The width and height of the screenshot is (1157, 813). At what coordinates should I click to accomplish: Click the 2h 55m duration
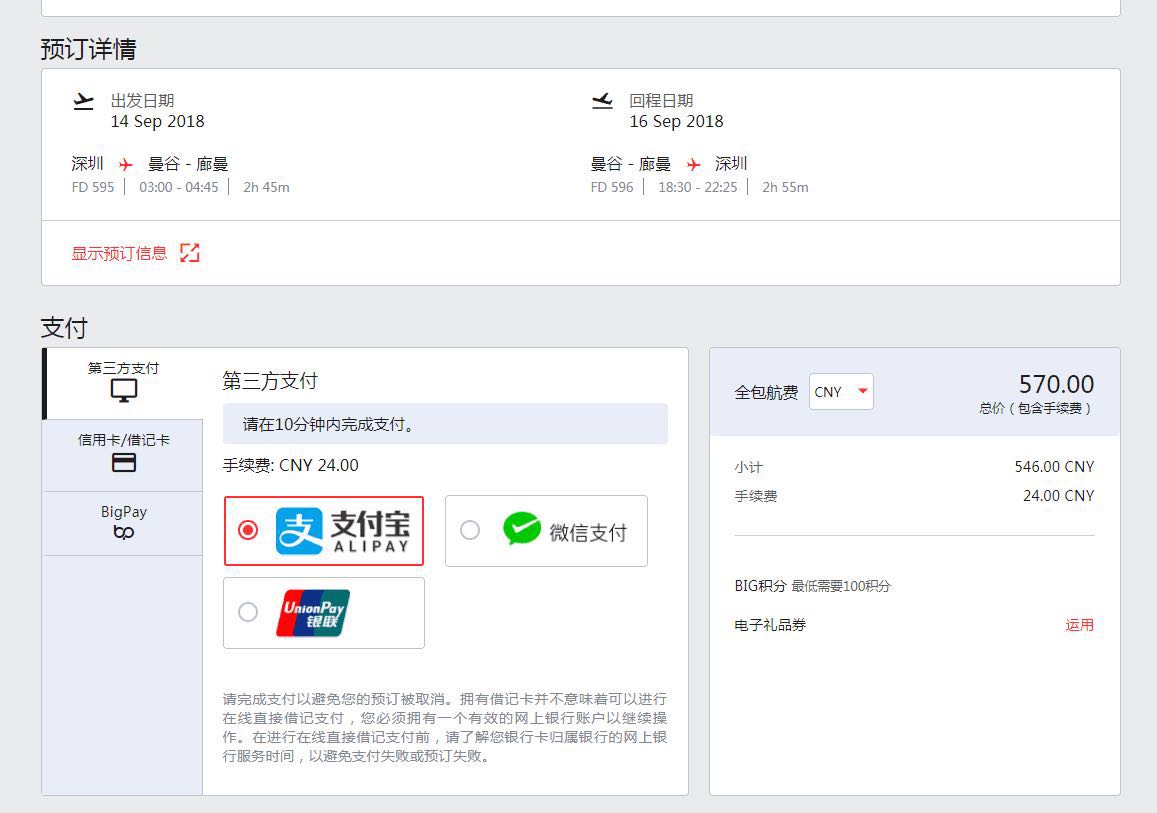click(x=785, y=187)
